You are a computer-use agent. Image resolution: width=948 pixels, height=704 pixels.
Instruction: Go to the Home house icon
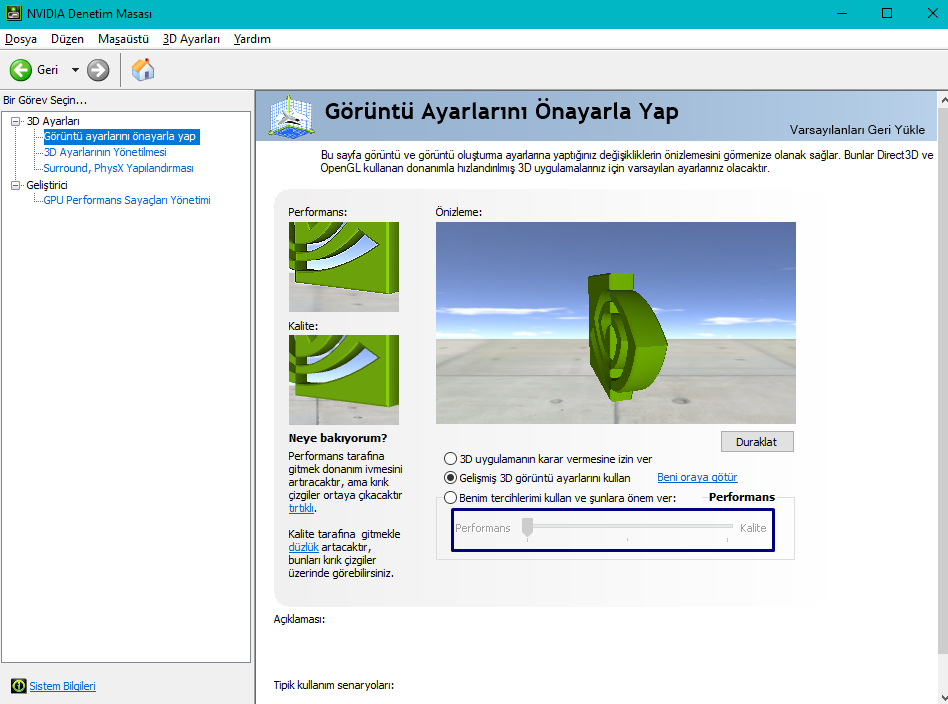click(x=143, y=70)
